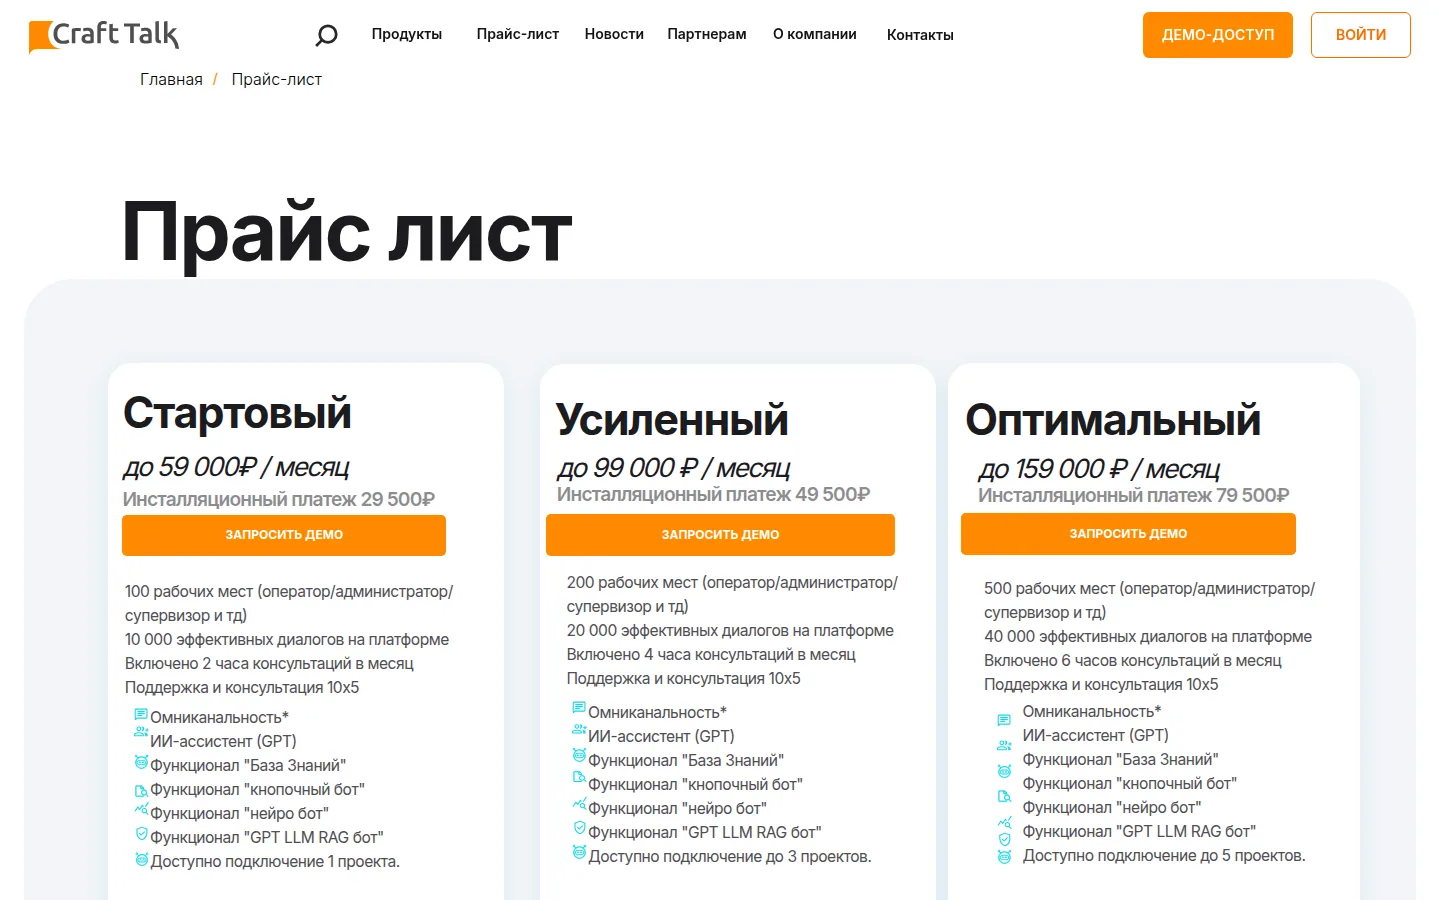Request demo for the Стартовый plan
This screenshot has width=1440, height=900.
coord(284,535)
